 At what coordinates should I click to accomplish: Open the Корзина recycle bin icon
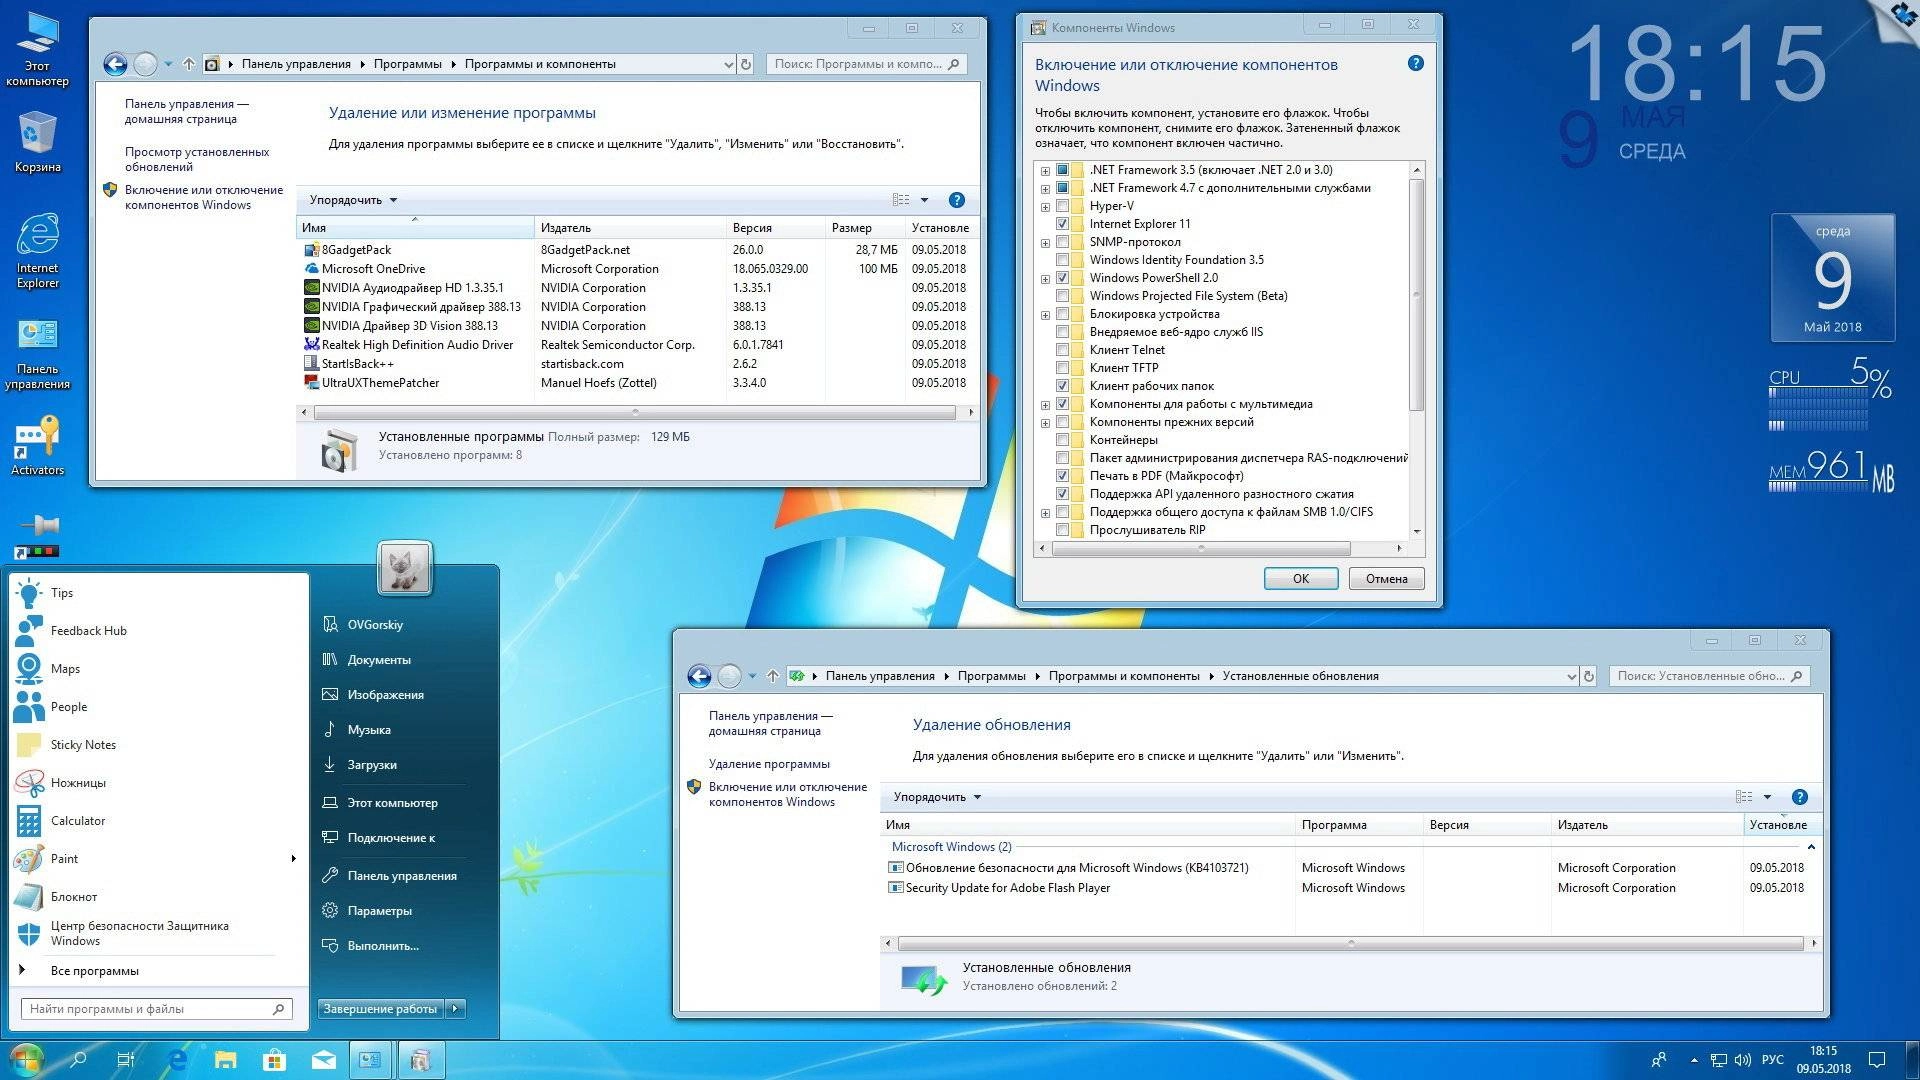[x=37, y=142]
